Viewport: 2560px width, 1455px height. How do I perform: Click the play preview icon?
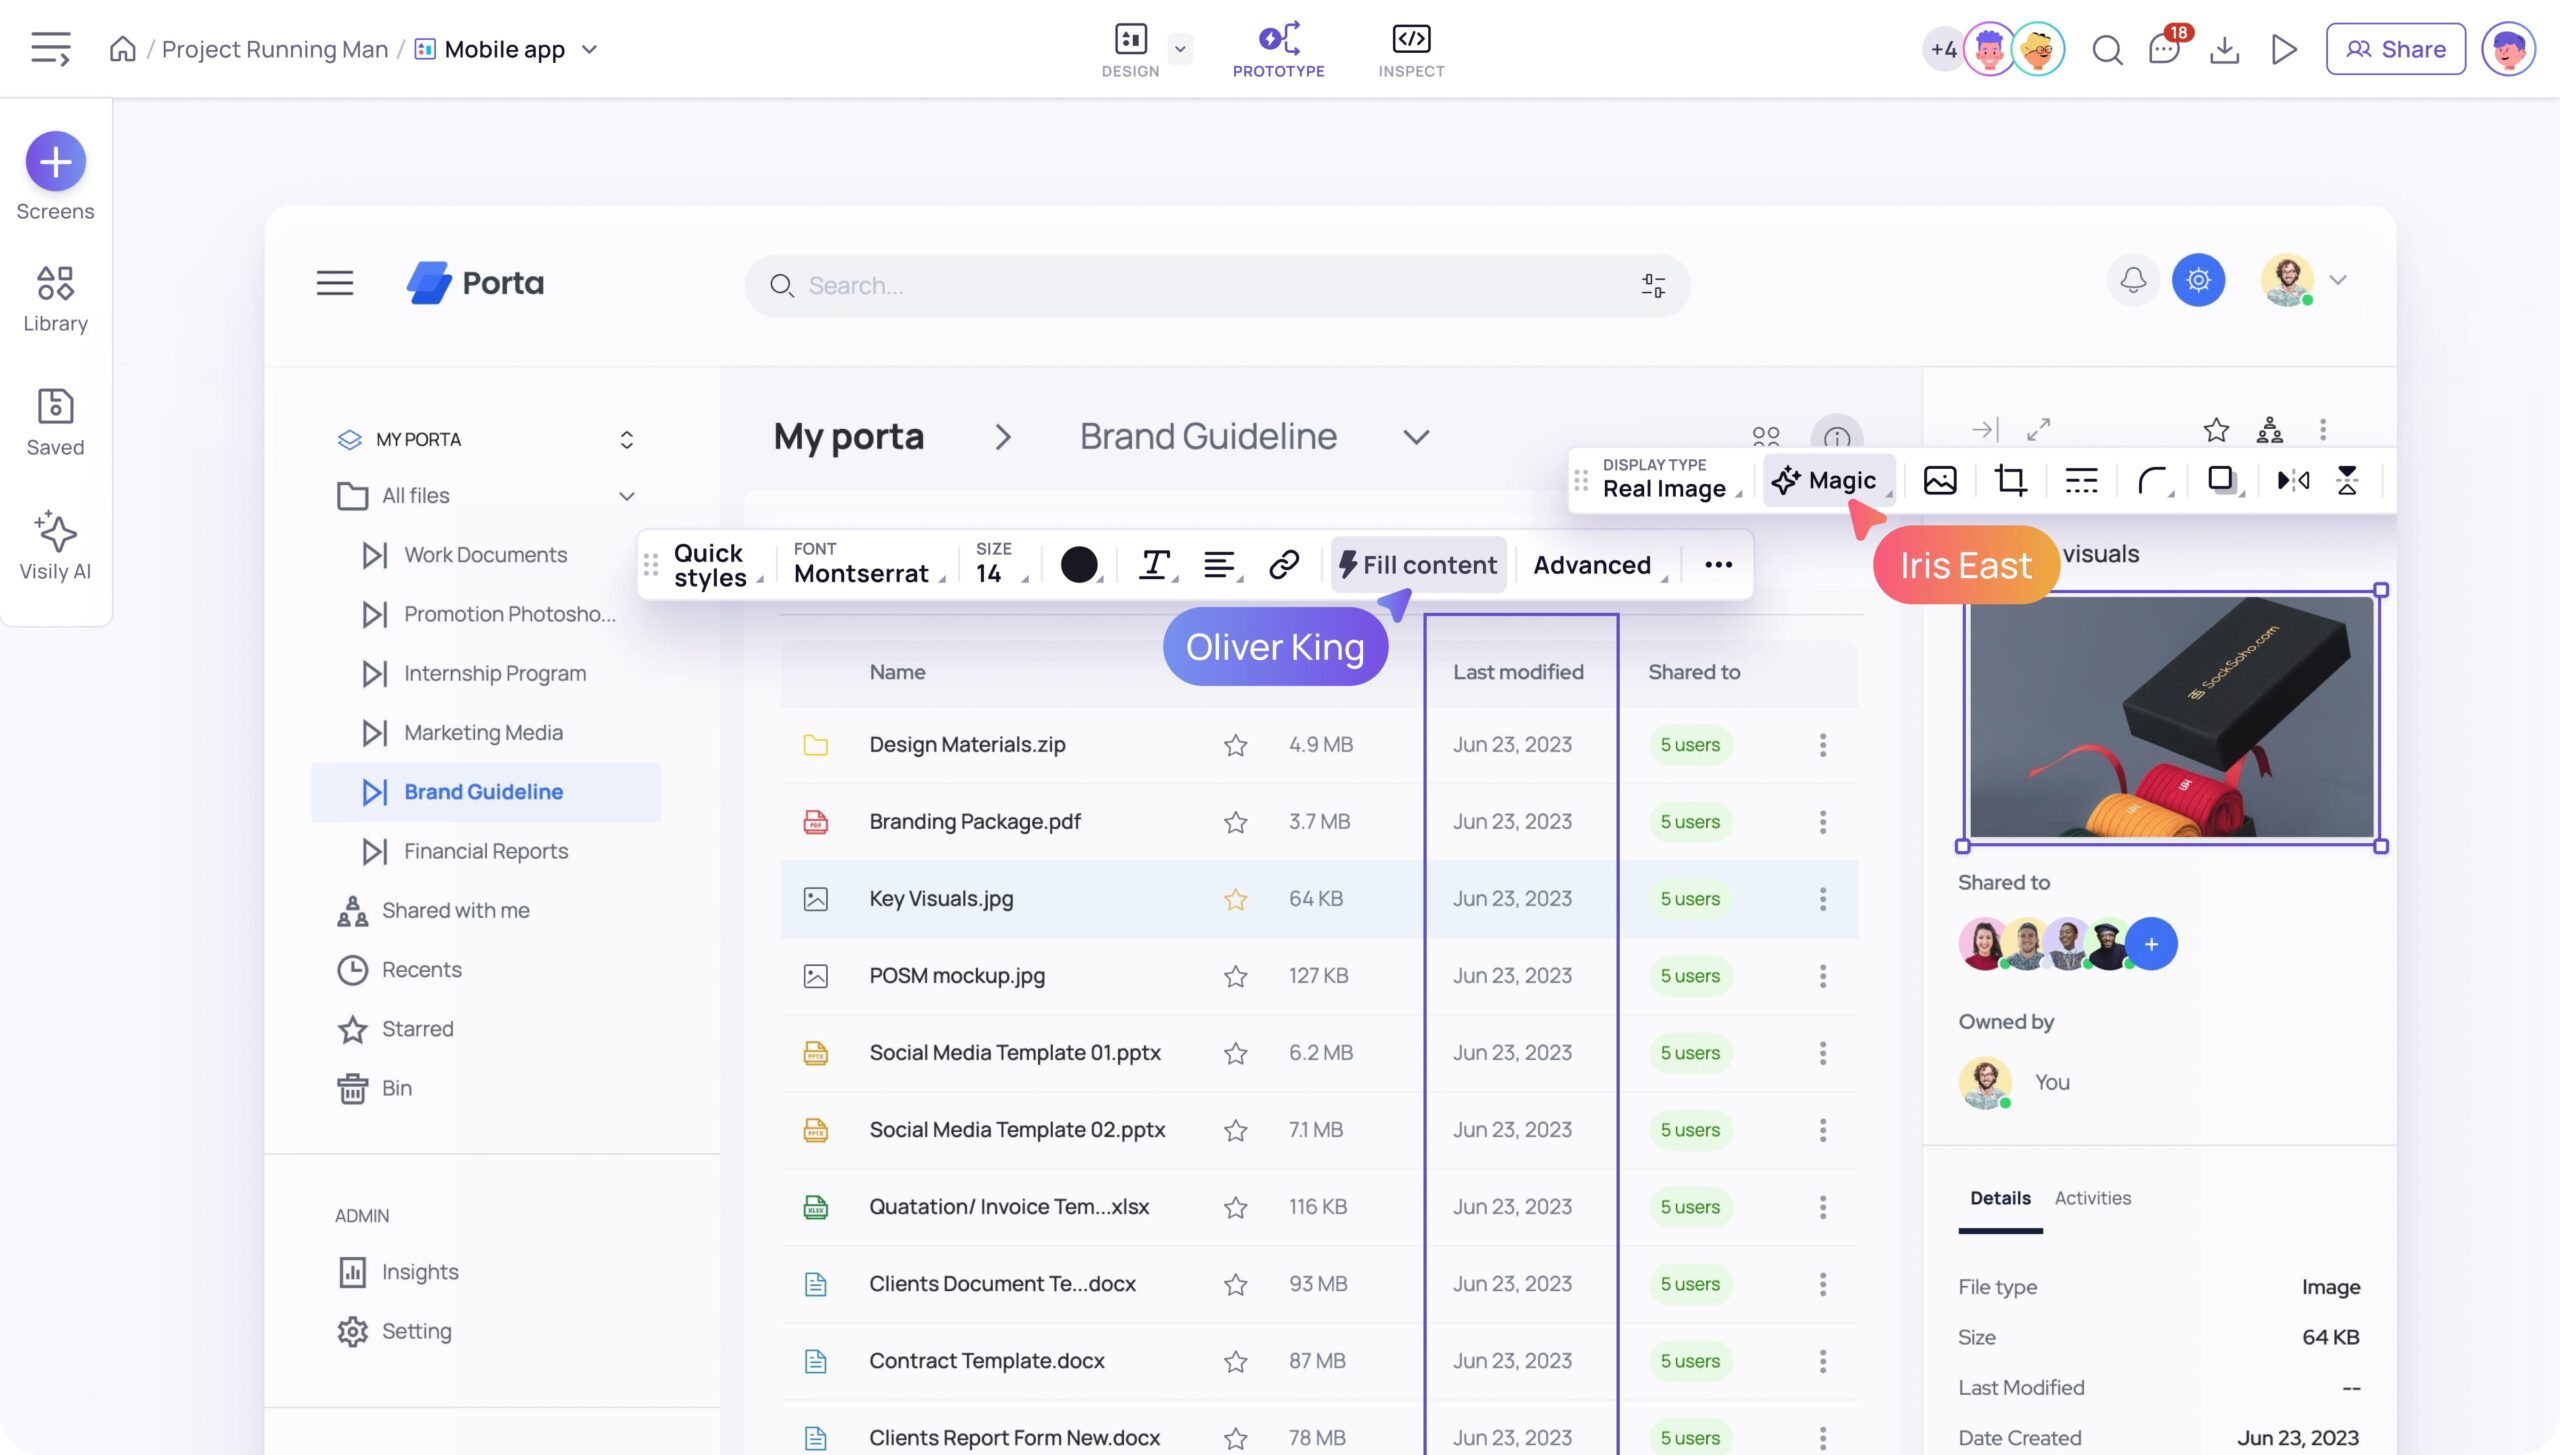(2283, 49)
